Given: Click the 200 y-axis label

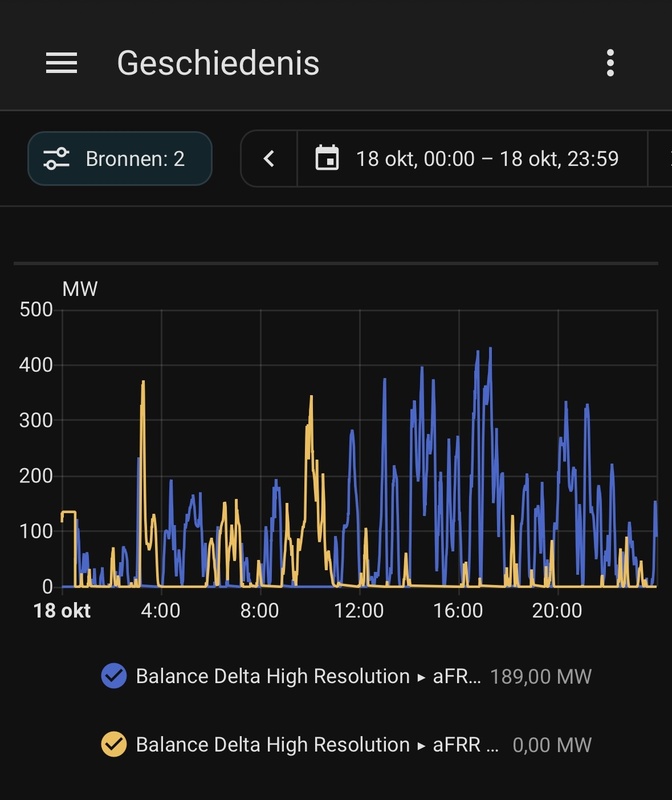Looking at the screenshot, I should click(36, 476).
